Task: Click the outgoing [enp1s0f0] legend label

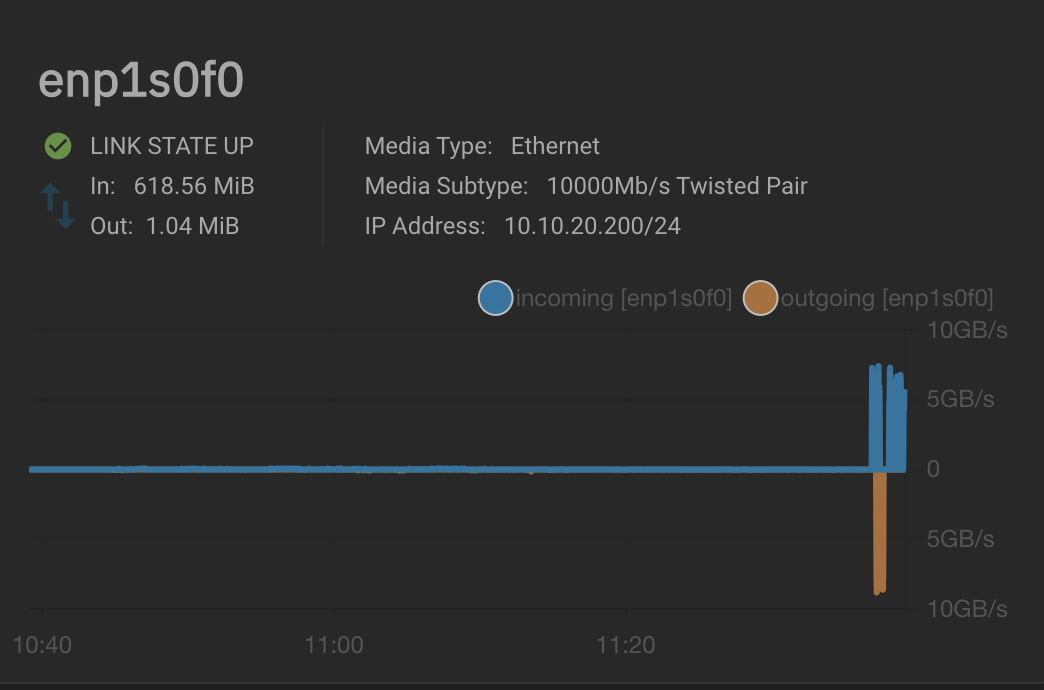Action: click(x=887, y=298)
